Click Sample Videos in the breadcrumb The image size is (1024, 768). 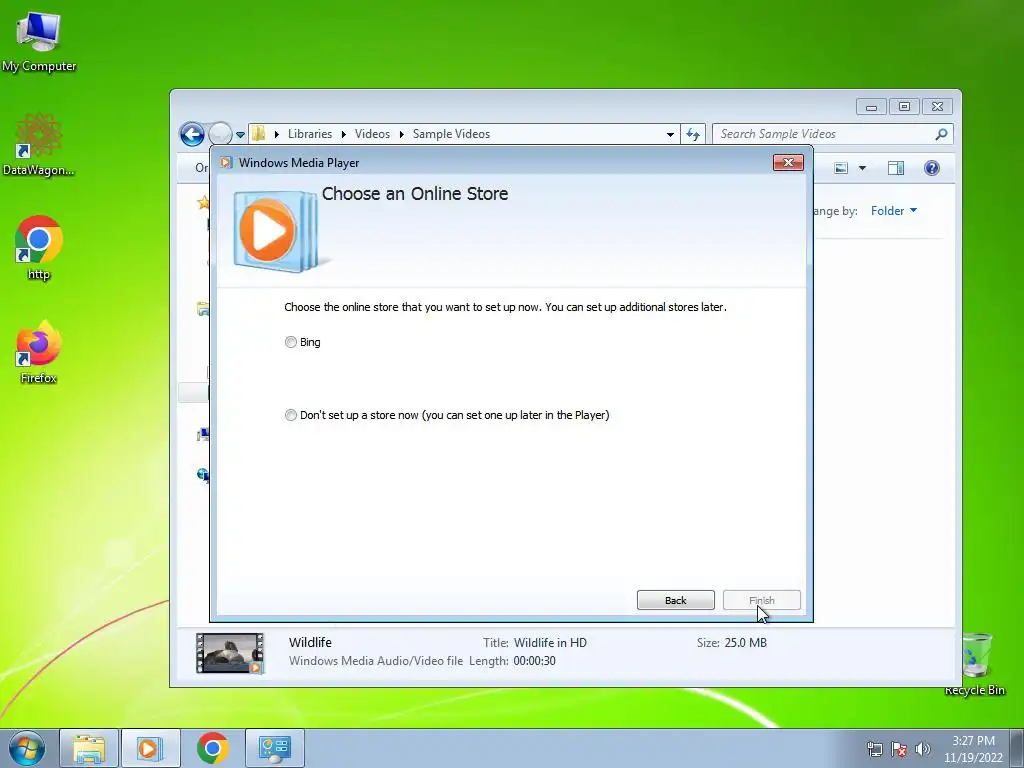[x=451, y=134]
